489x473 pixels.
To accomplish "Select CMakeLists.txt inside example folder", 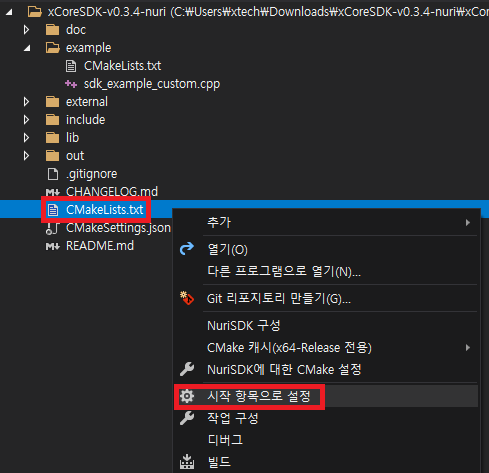I will 122,66.
